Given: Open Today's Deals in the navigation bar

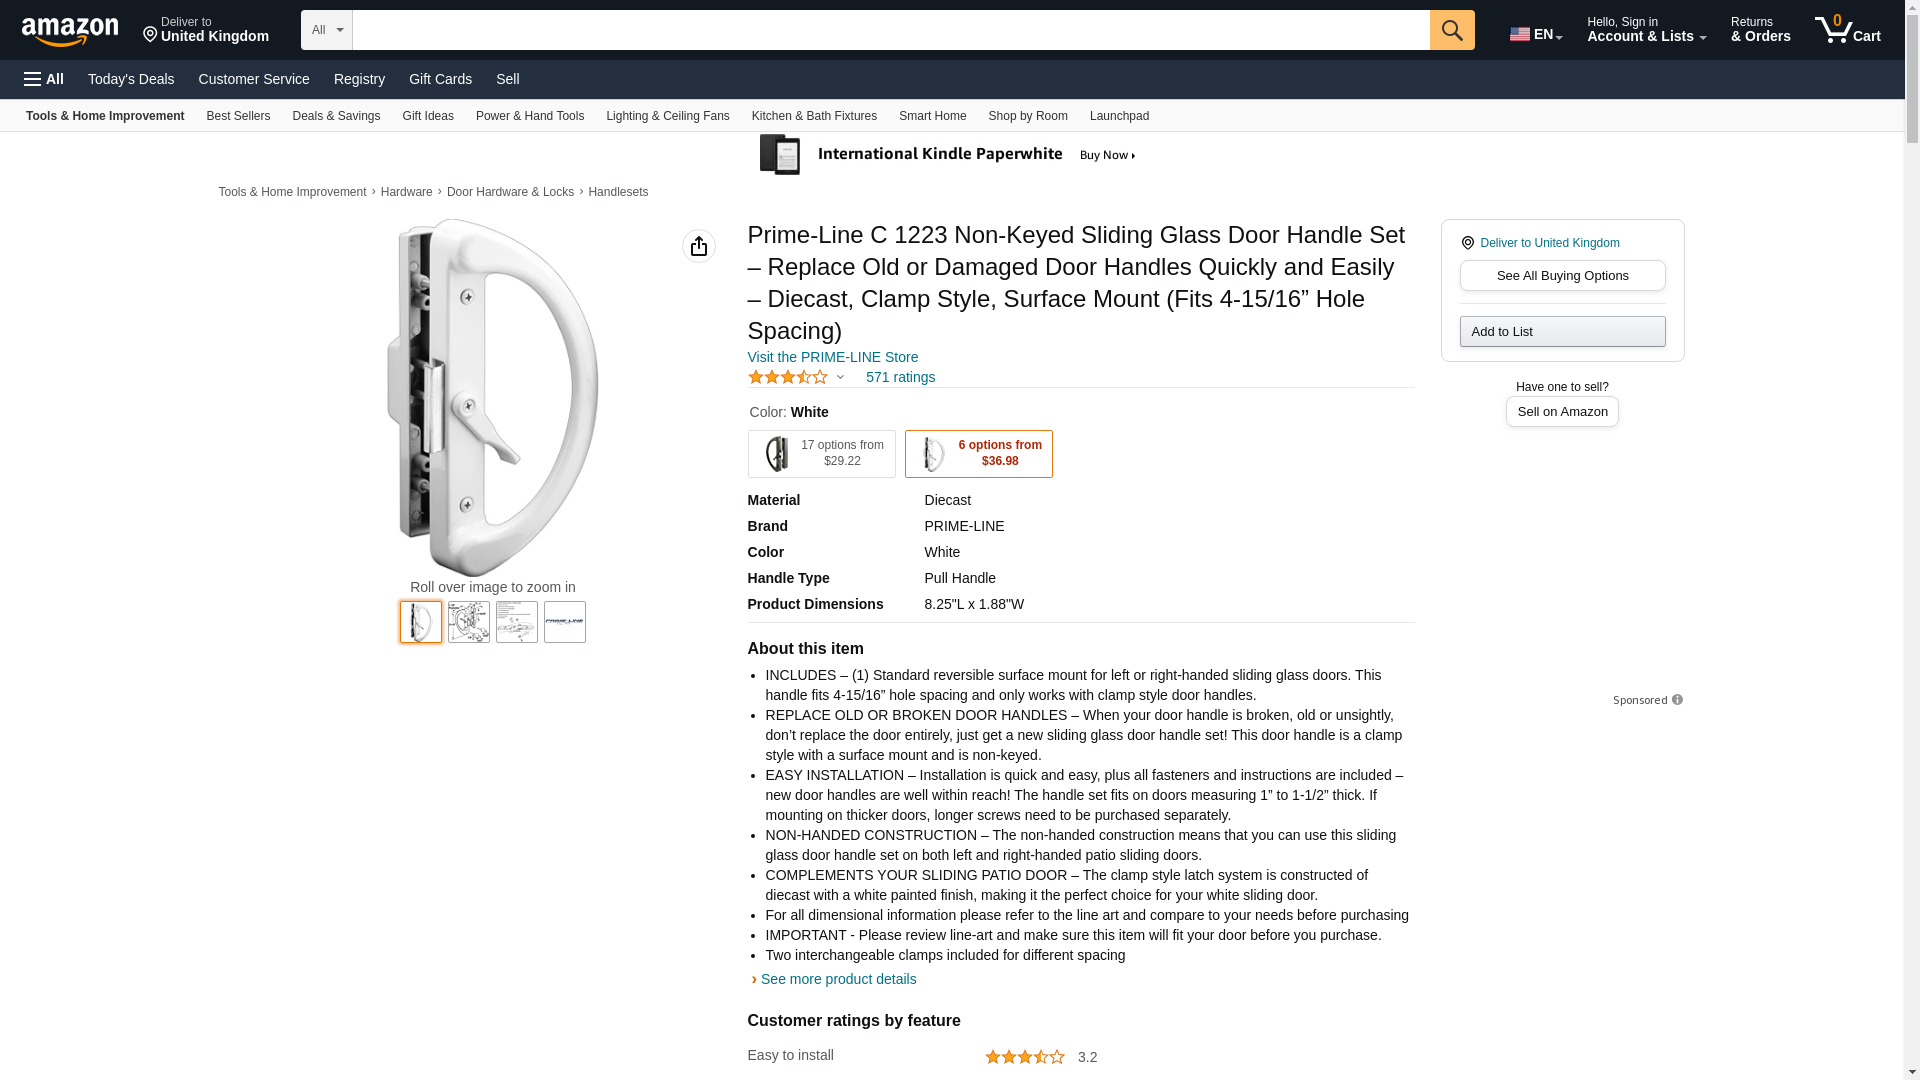Looking at the screenshot, I should pyautogui.click(x=131, y=79).
